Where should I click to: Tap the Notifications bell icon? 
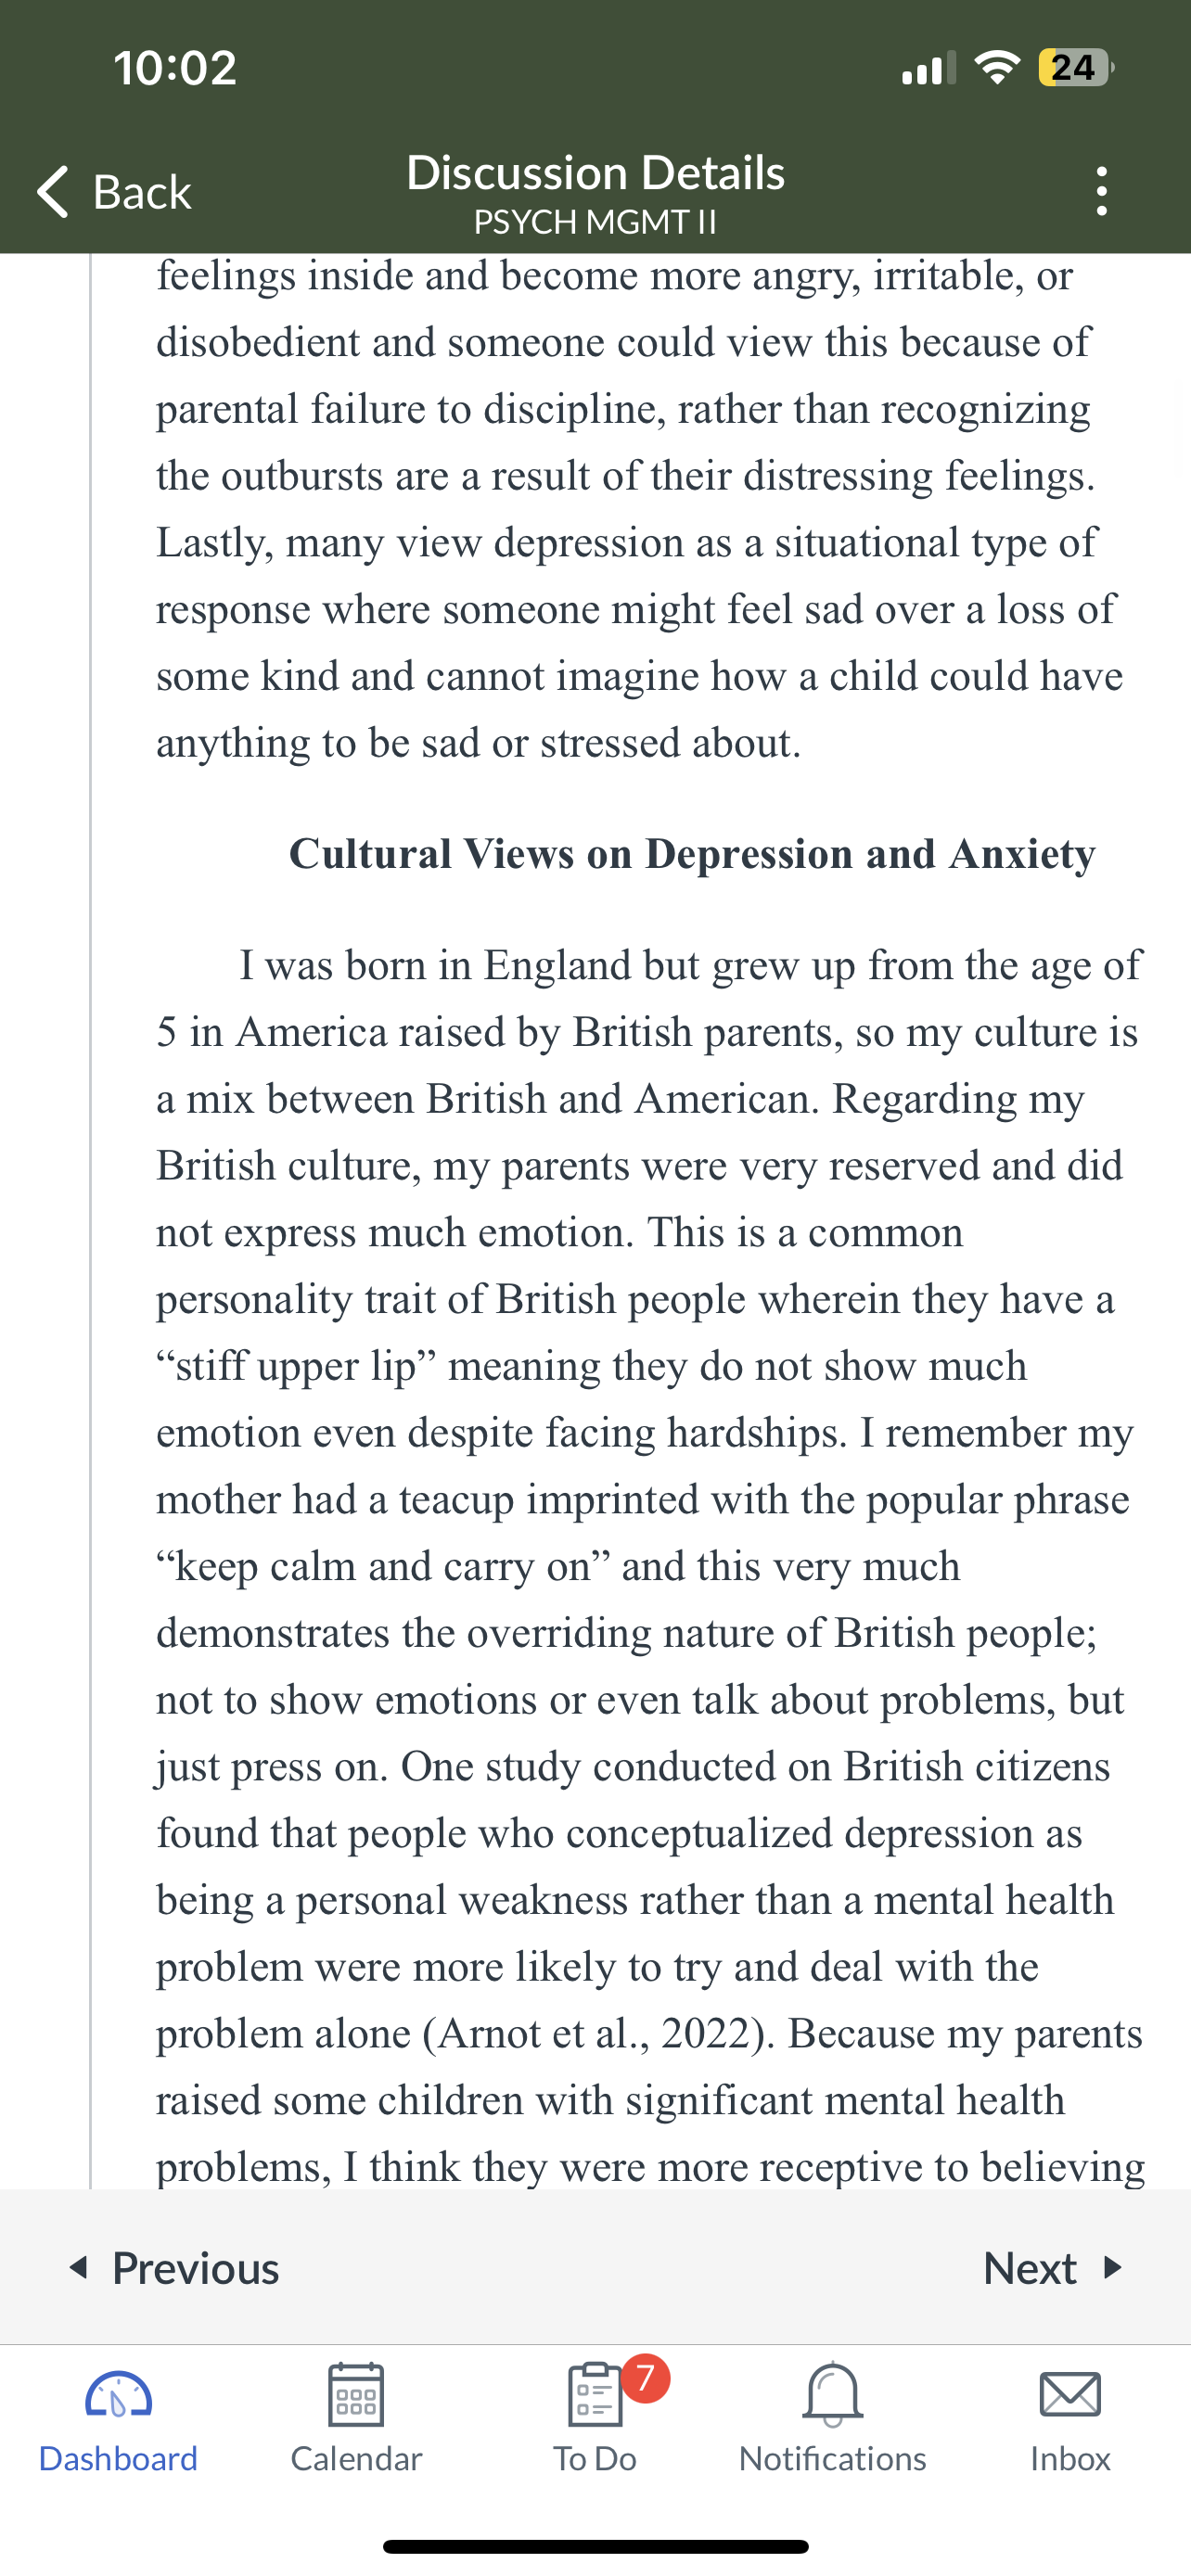(x=832, y=2395)
